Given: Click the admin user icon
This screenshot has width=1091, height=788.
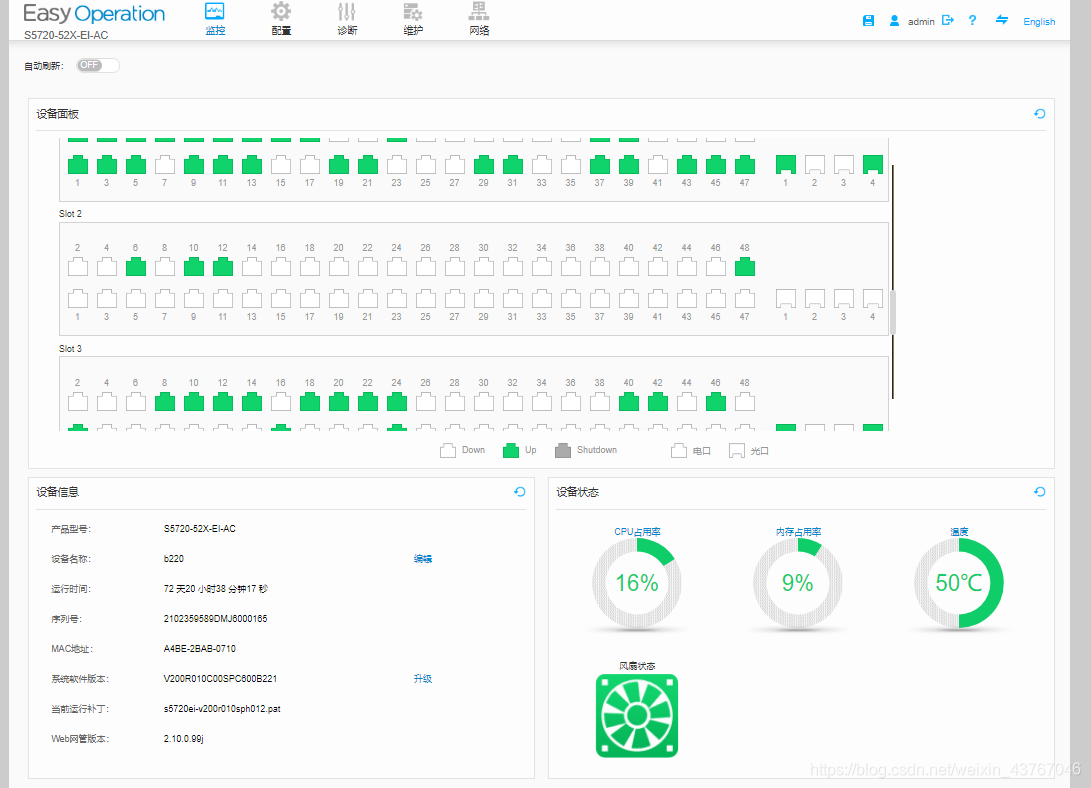Looking at the screenshot, I should pos(894,21).
